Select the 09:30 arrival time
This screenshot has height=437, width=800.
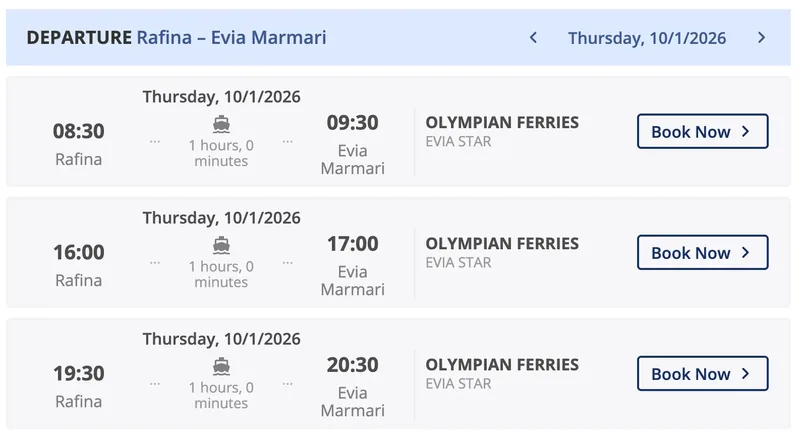coord(353,123)
